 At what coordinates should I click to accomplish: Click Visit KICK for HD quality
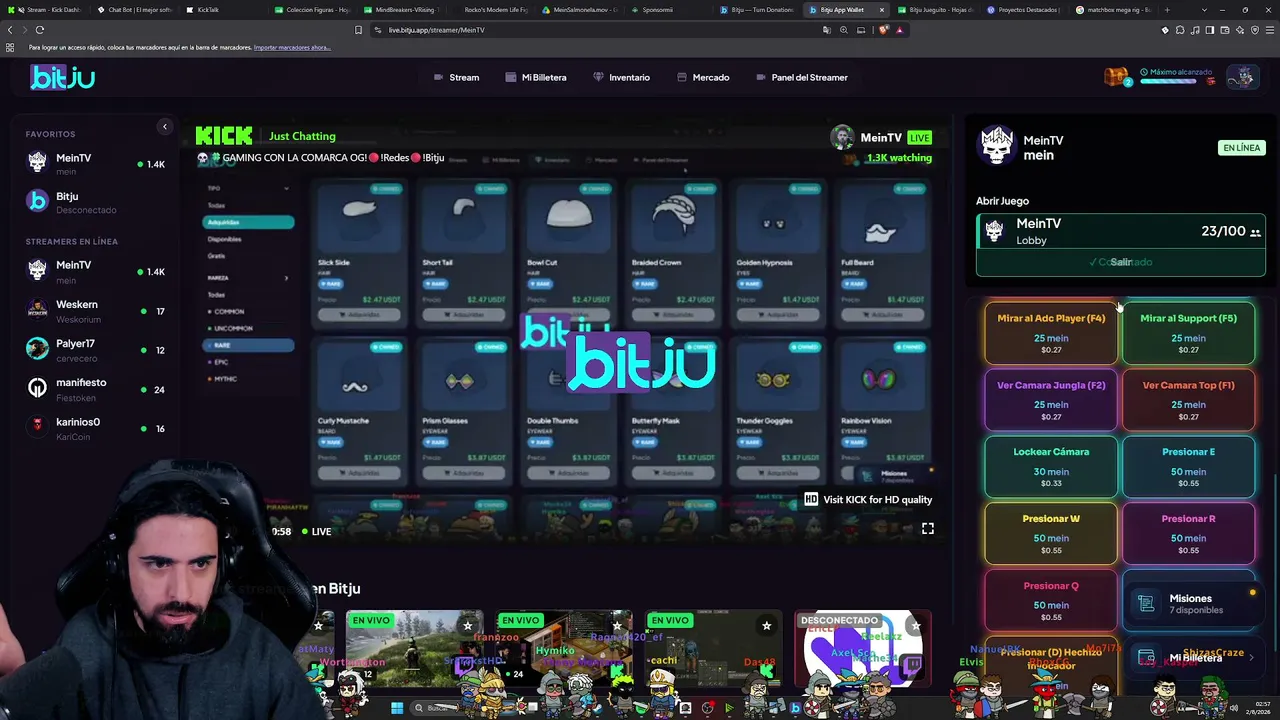pos(877,500)
